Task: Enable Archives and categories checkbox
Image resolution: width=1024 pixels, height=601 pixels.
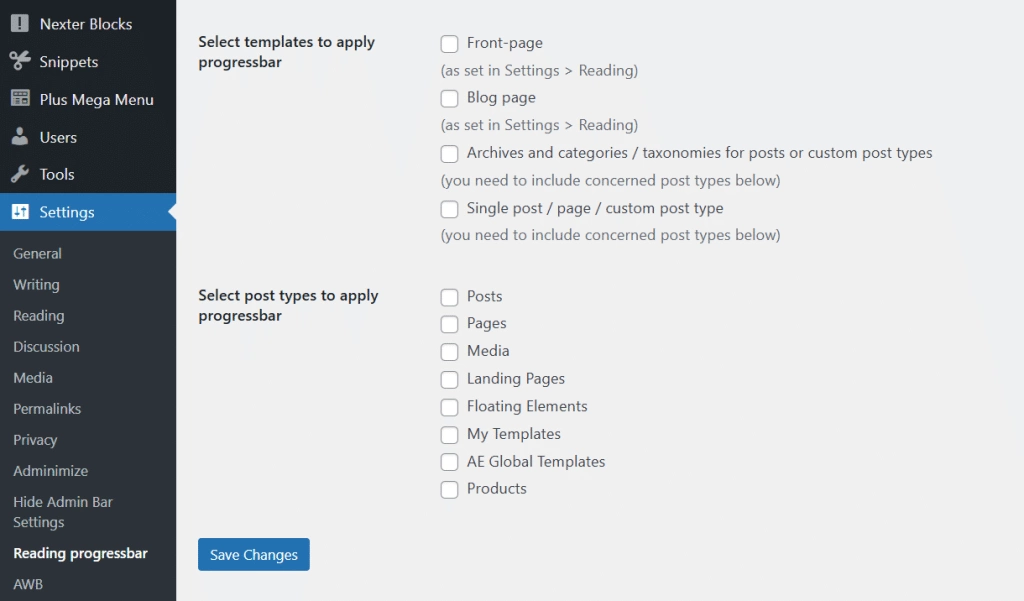Action: 450,154
